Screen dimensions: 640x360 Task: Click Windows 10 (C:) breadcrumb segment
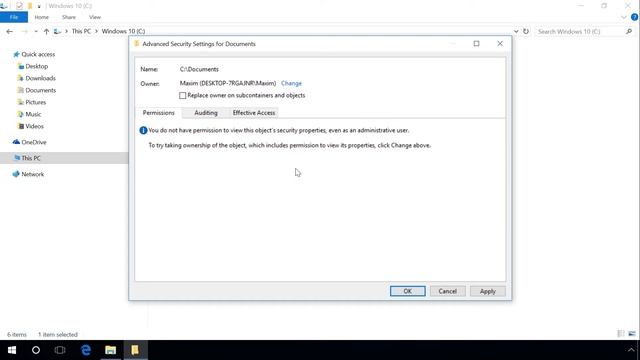[123, 31]
